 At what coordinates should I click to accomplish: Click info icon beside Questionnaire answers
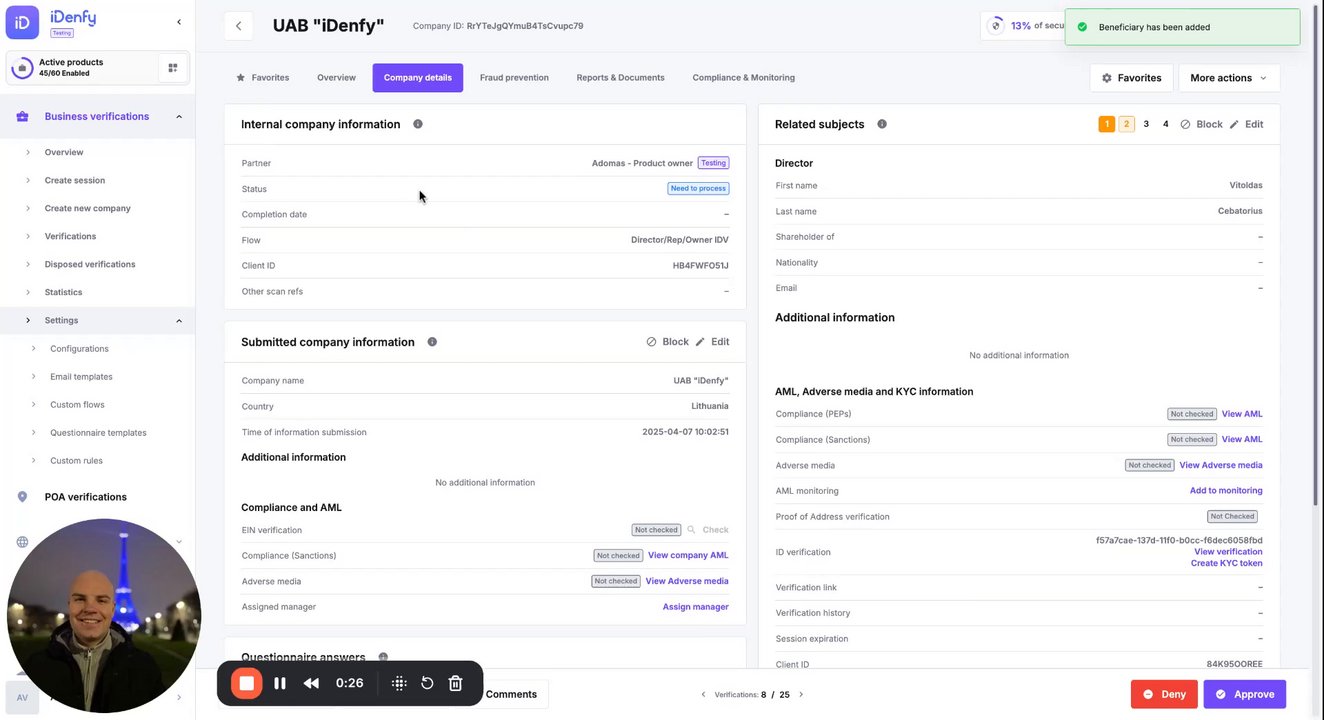383,657
